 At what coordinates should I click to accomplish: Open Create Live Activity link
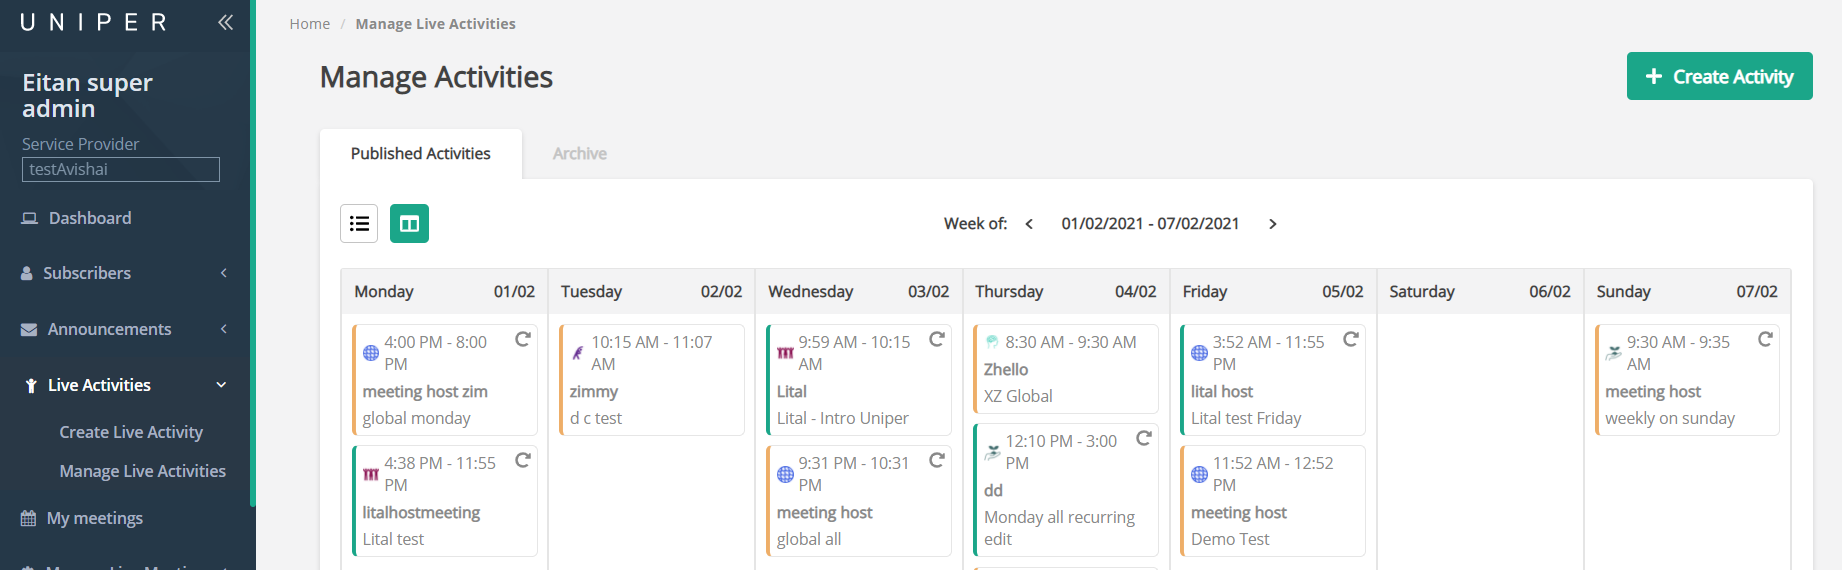[x=131, y=432]
